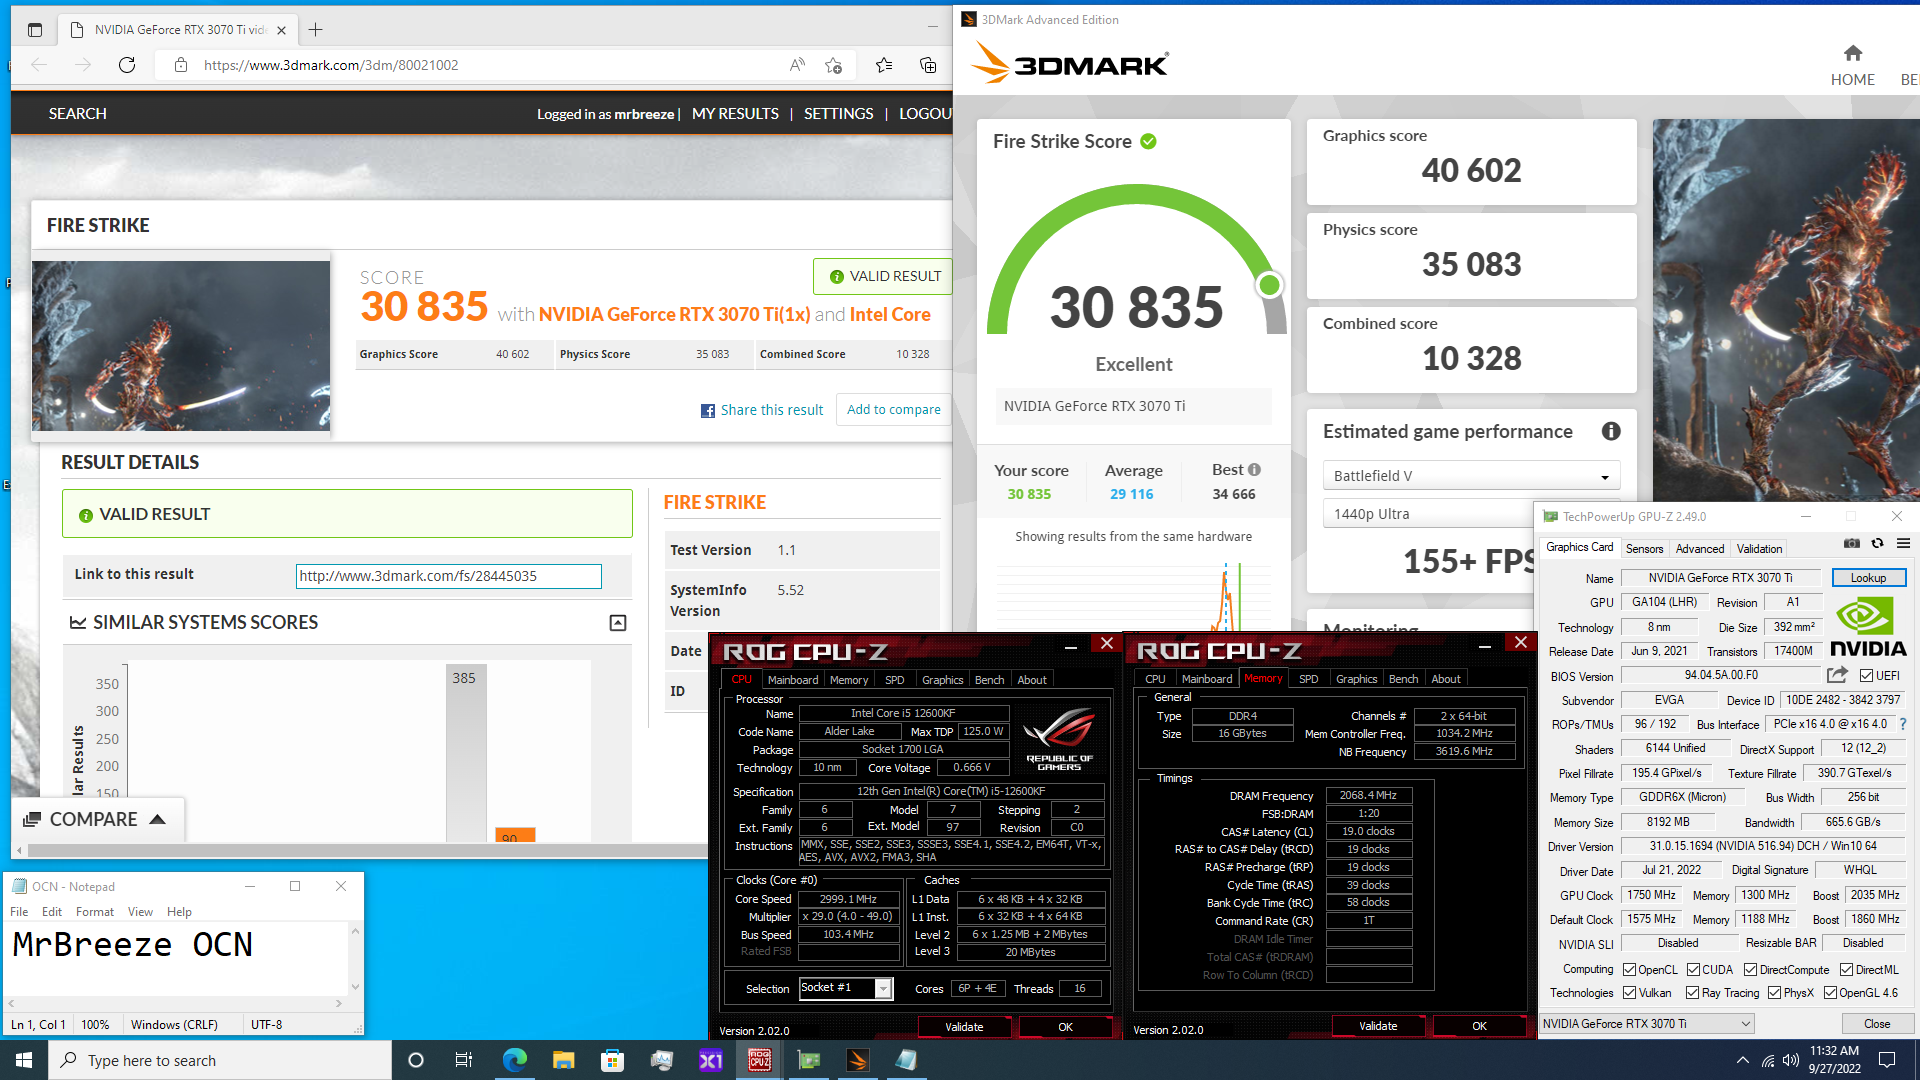1920x1080 pixels.
Task: Open ROG CPU-Z from the taskbar
Action: tap(760, 1060)
